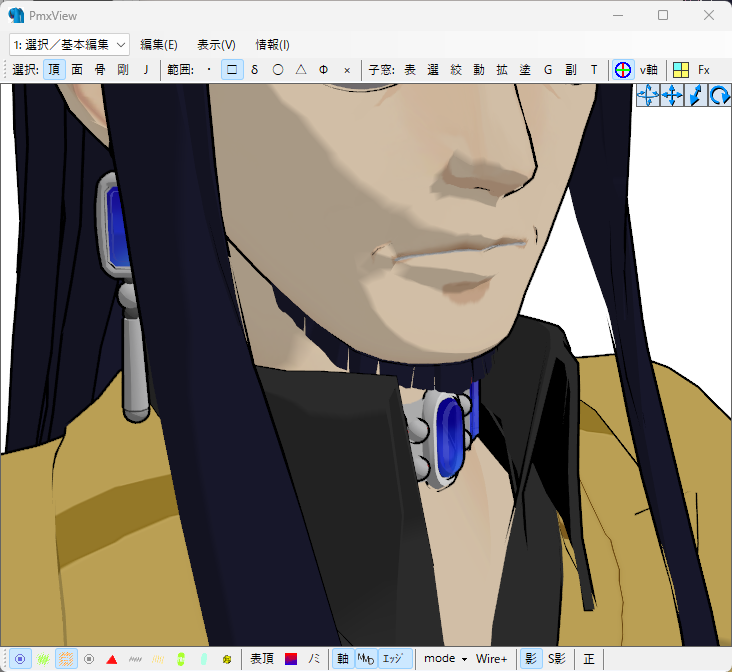The image size is (732, 672).
Task: Click the Wire+ button
Action: point(491,659)
